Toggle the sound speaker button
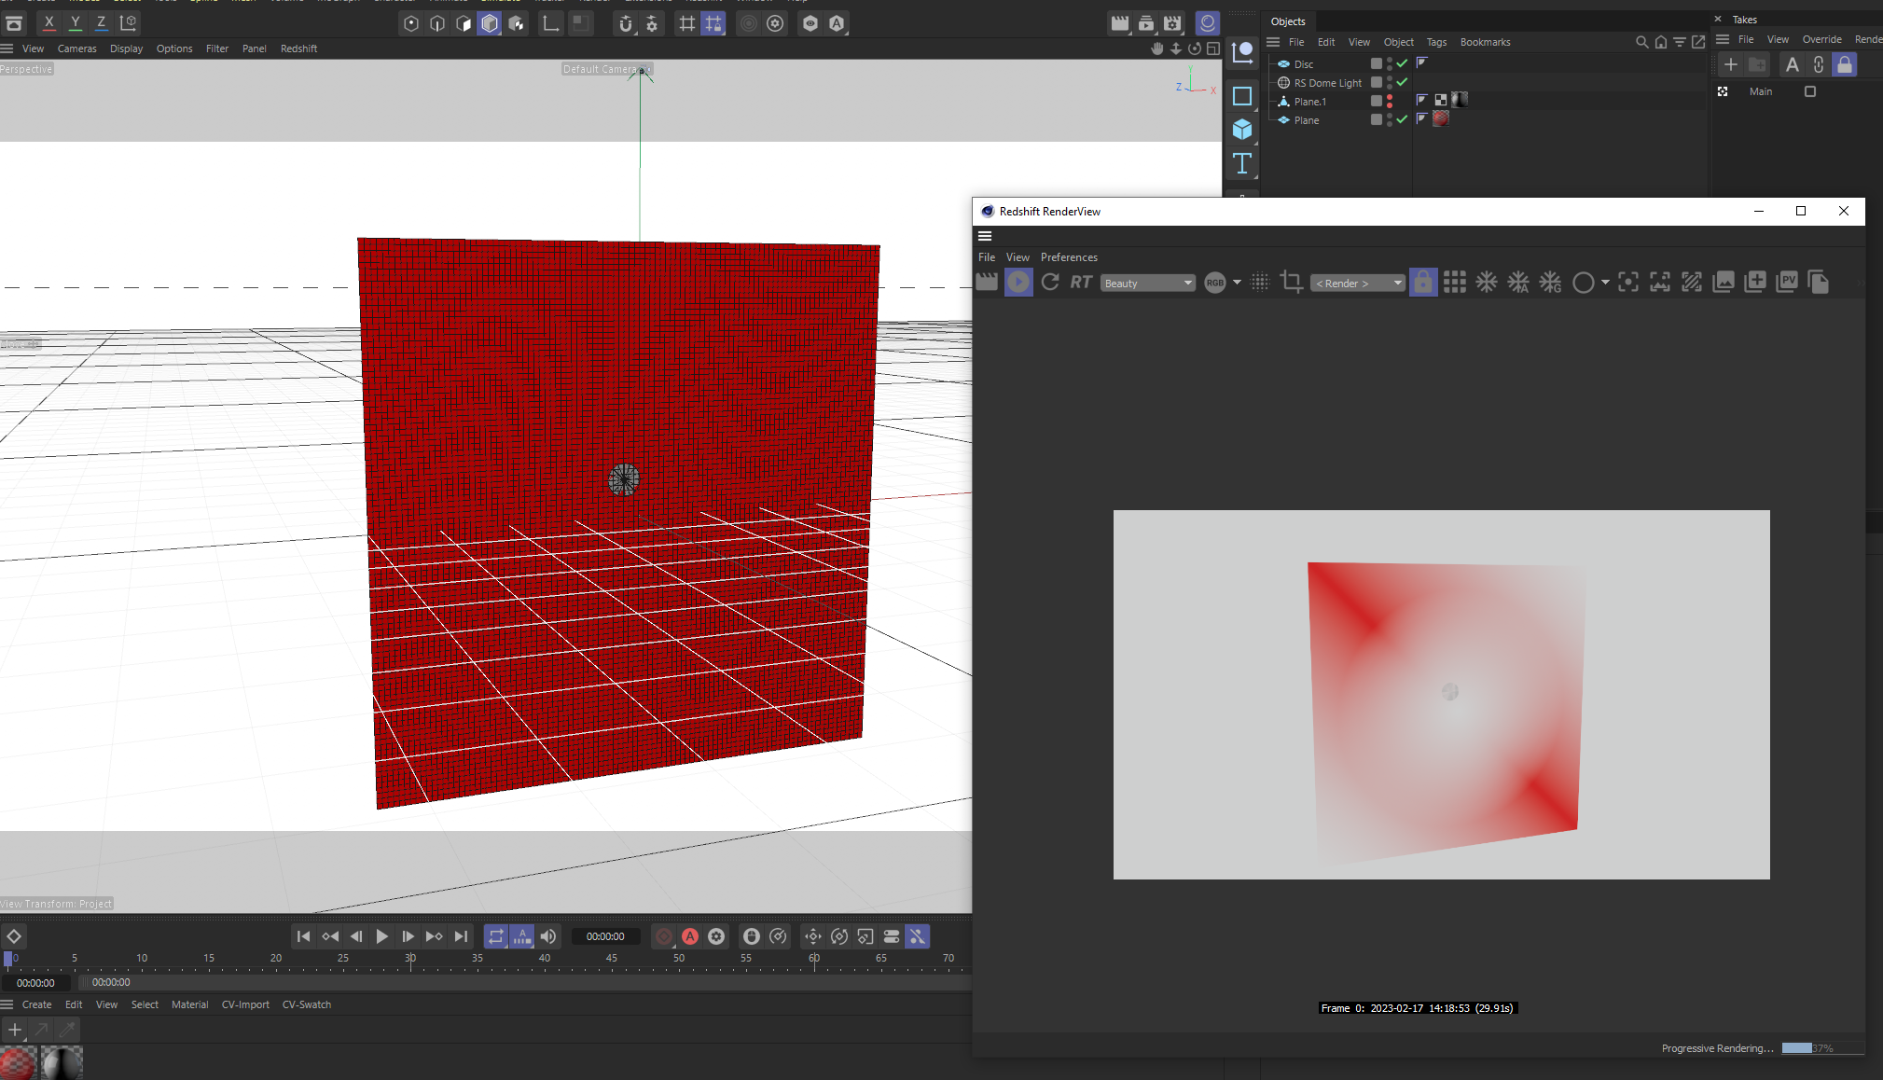The height and width of the screenshot is (1080, 1883). [548, 936]
